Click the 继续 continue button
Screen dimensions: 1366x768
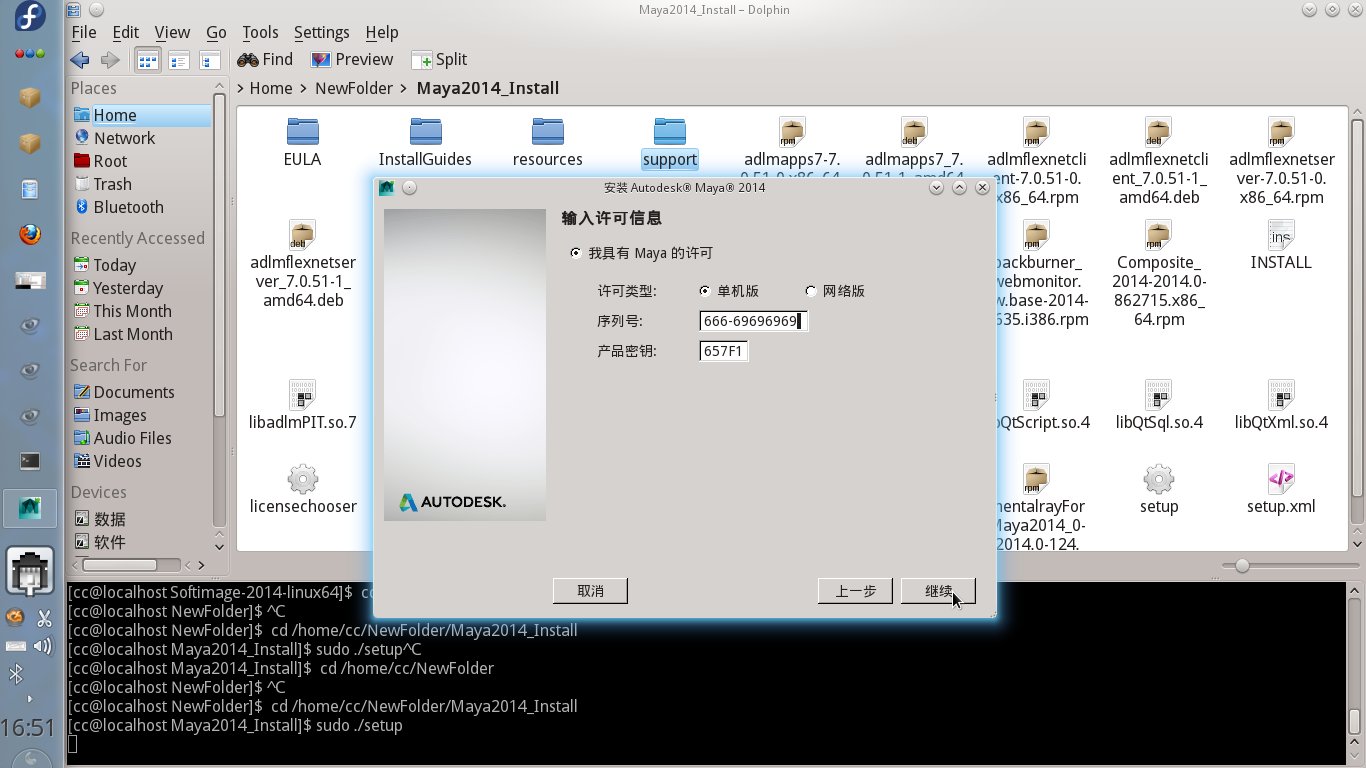(938, 591)
